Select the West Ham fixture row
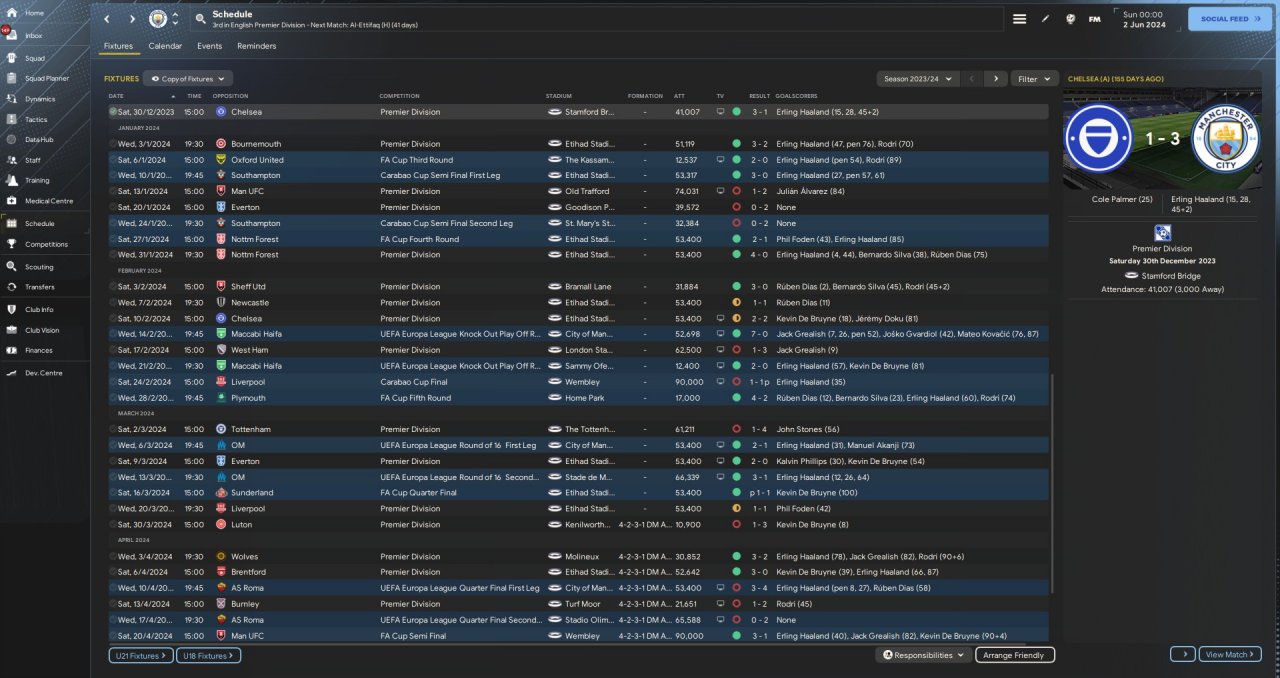 coord(578,350)
